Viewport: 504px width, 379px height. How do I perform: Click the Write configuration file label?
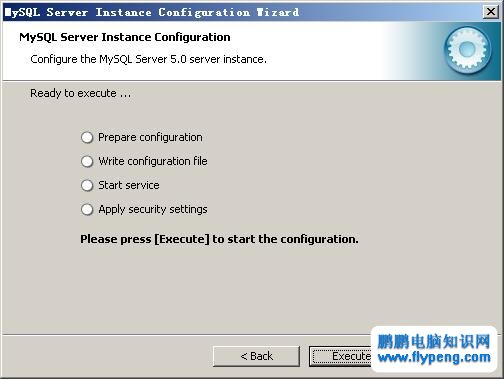click(x=153, y=161)
